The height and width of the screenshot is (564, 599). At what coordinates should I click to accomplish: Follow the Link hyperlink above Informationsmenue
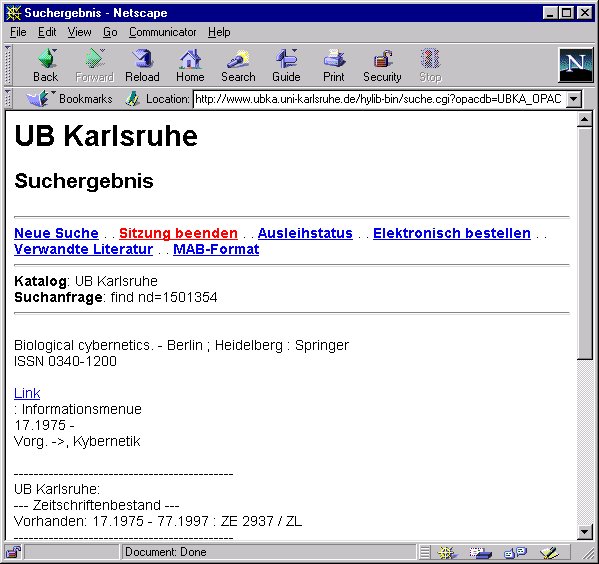click(x=27, y=393)
